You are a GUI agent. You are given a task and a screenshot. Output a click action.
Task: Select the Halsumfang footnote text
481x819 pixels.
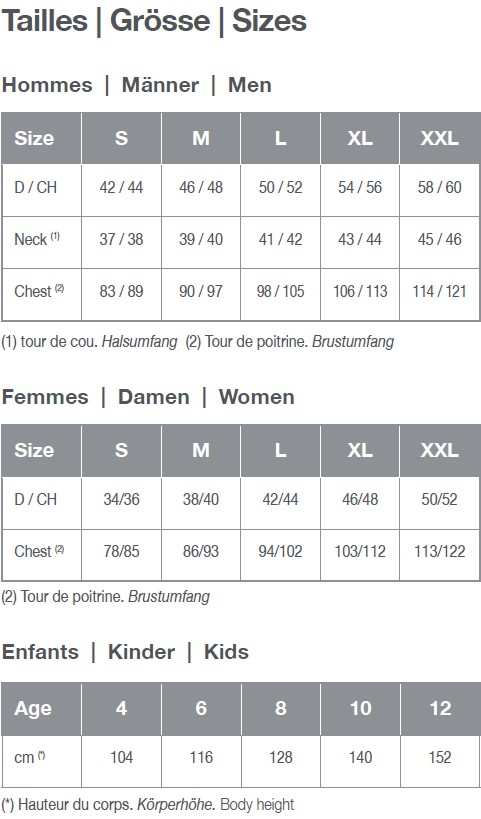pos(139,342)
